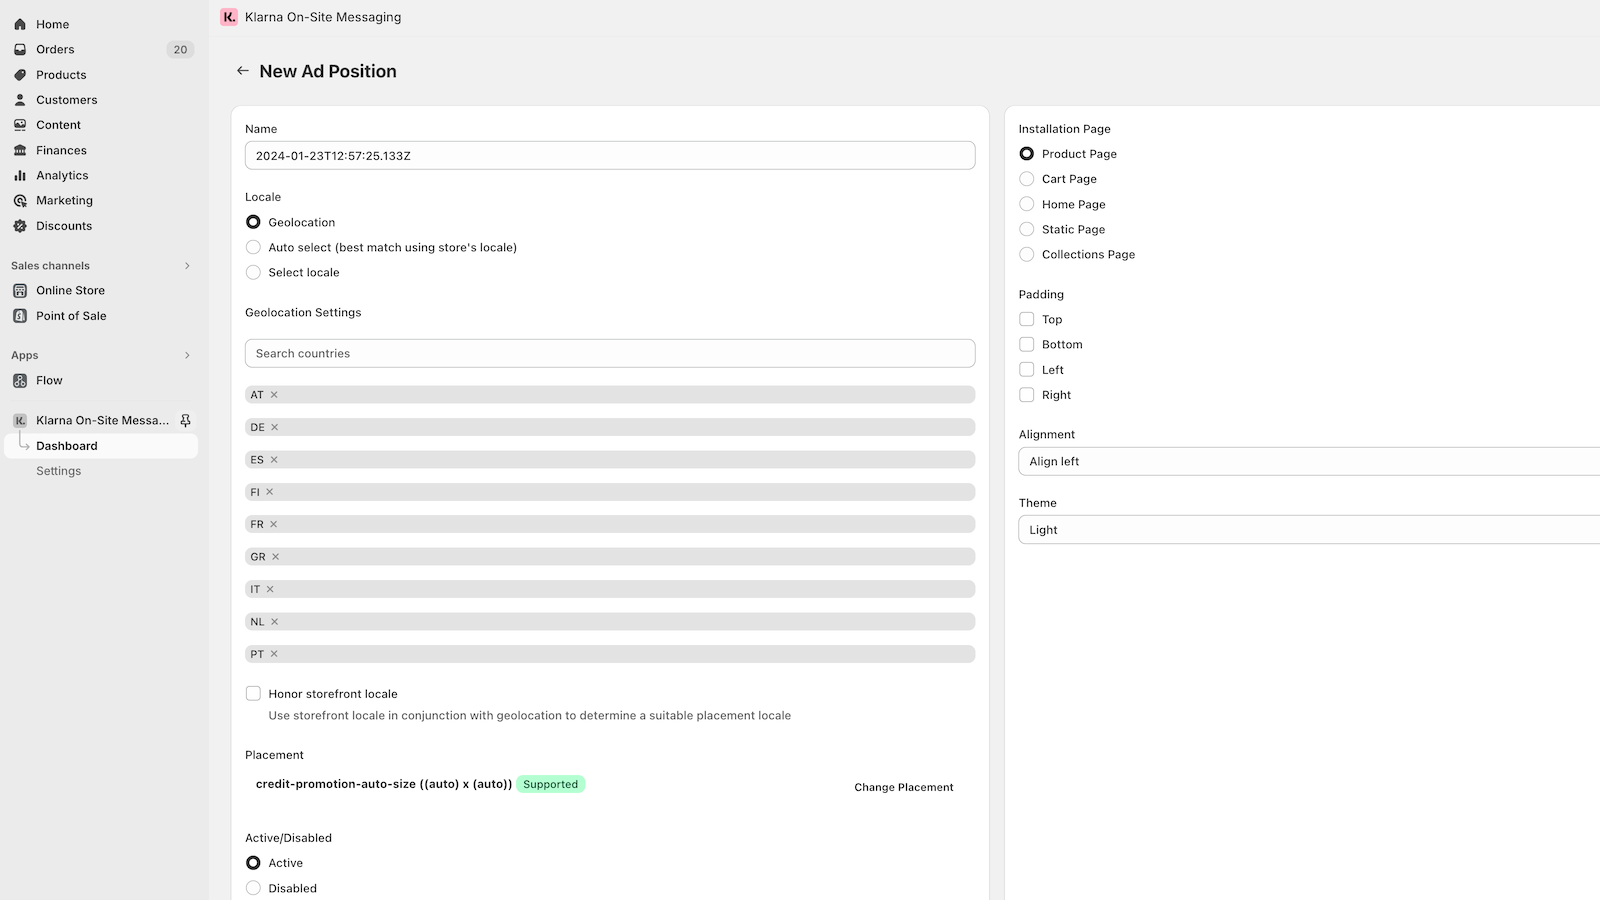Screen dimensions: 1600x900
Task: Select the Cart Page radio button
Action: pyautogui.click(x=1026, y=179)
